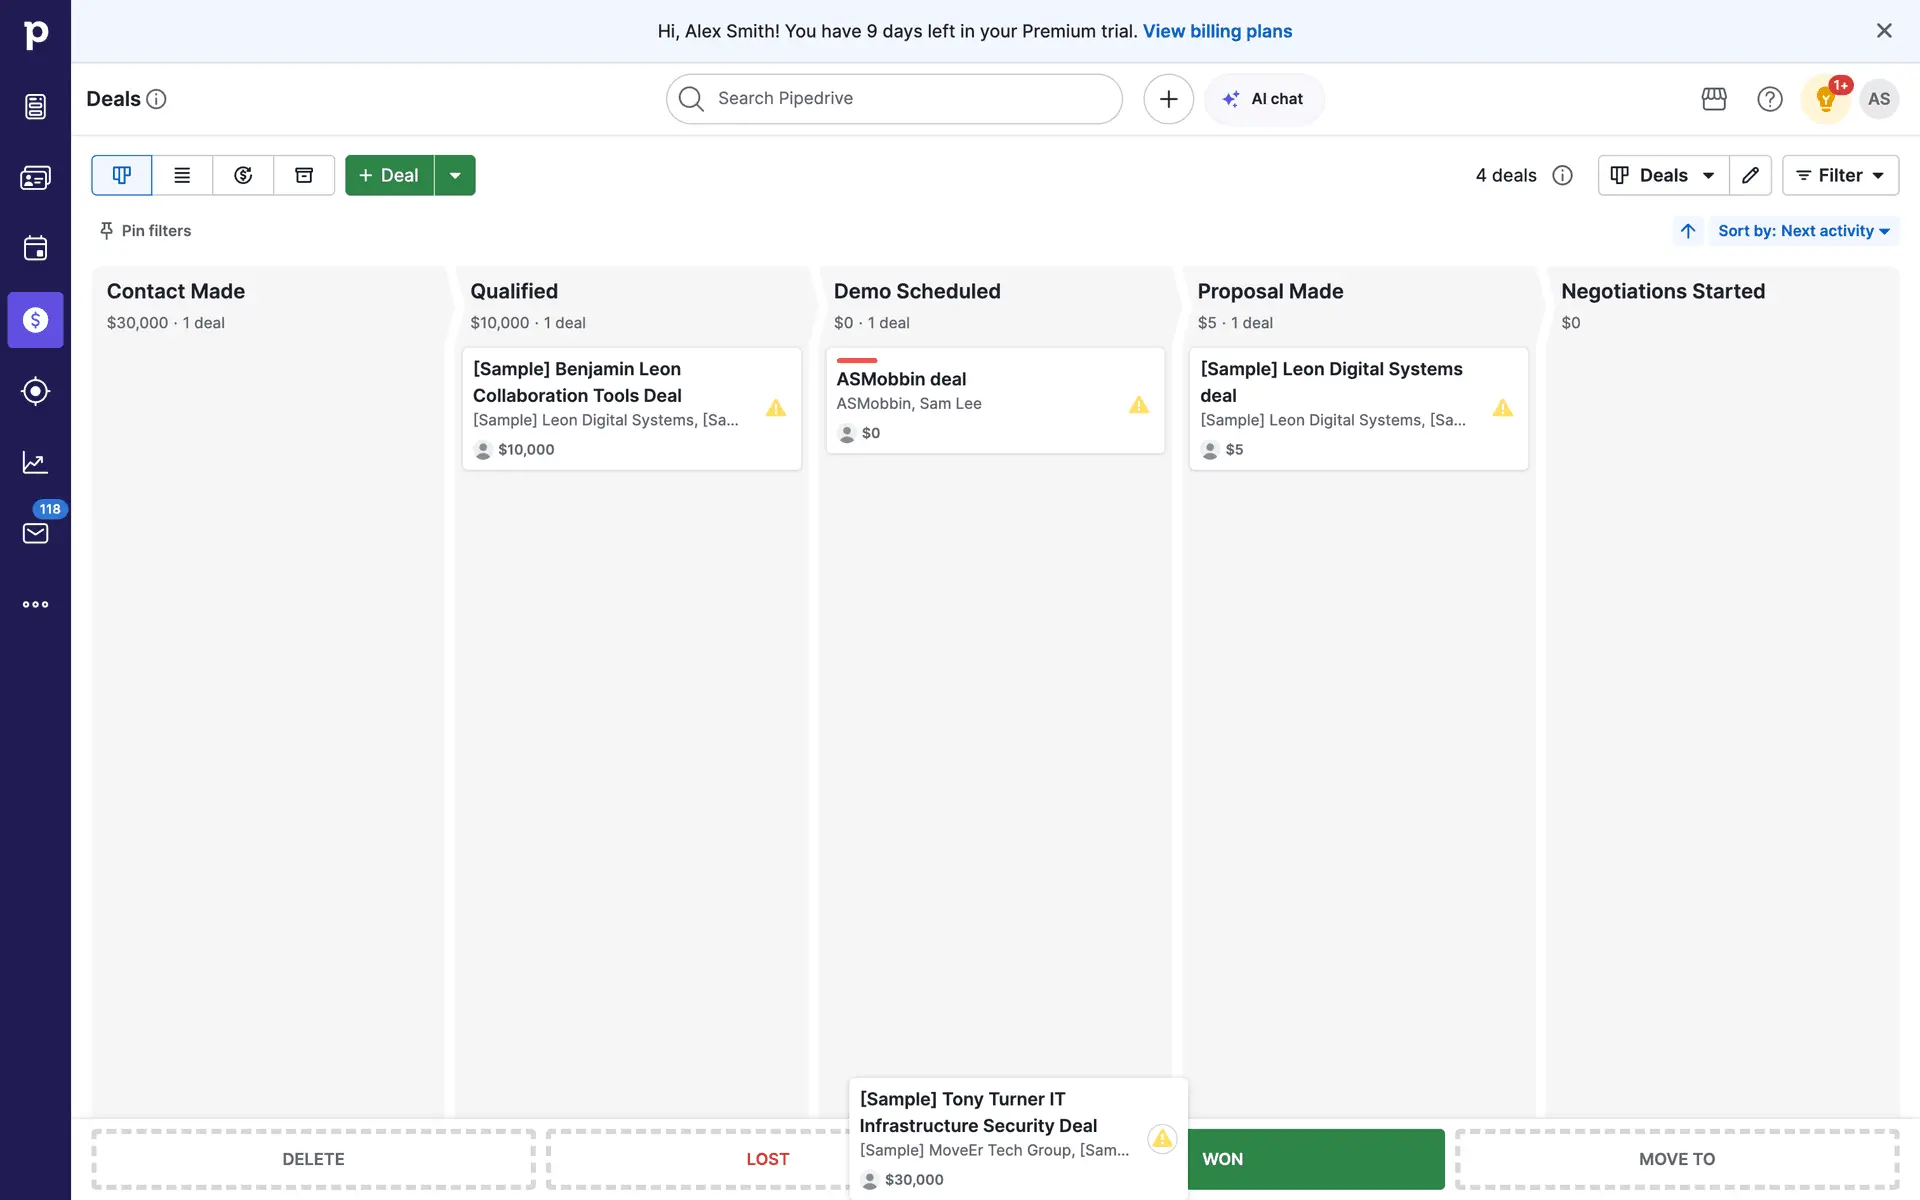Image resolution: width=1920 pixels, height=1200 pixels.
Task: Toggle sort direction arrow
Action: coord(1688,231)
